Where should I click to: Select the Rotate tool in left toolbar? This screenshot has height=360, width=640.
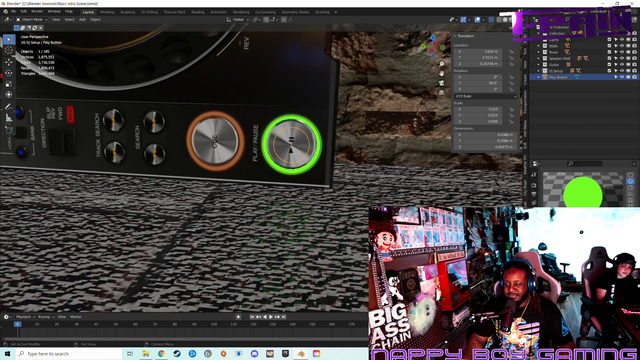point(9,73)
